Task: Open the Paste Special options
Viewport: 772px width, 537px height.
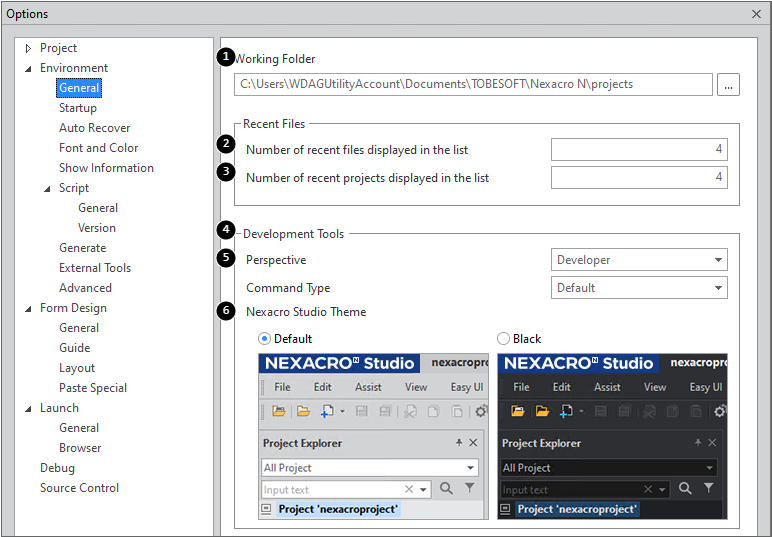Action: coord(92,388)
